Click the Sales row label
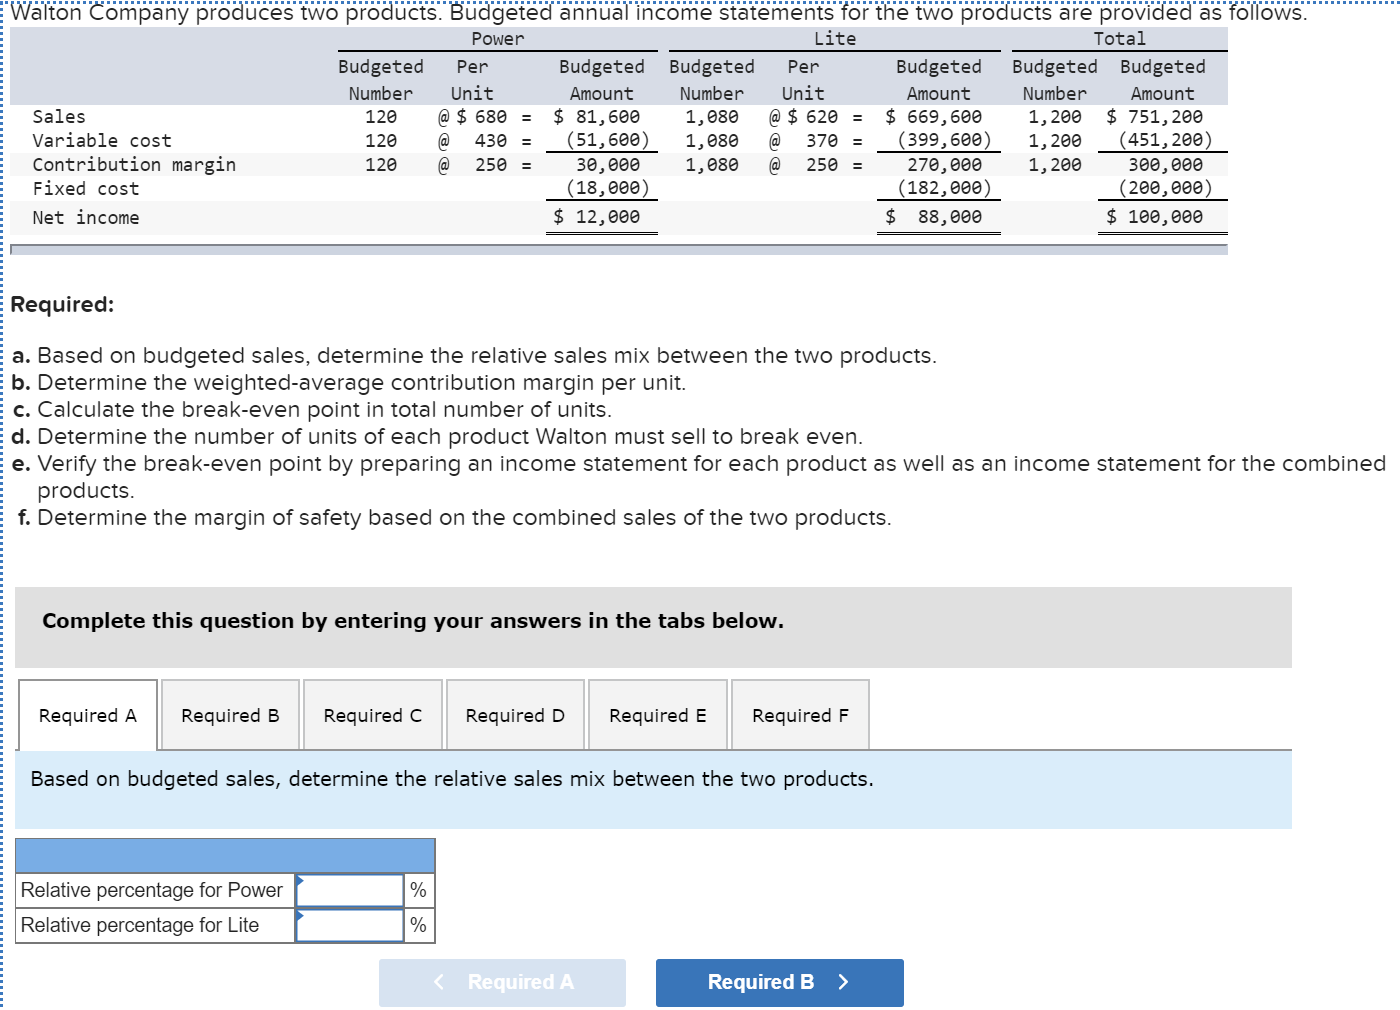Viewport: 1400px width, 1010px height. (x=59, y=117)
